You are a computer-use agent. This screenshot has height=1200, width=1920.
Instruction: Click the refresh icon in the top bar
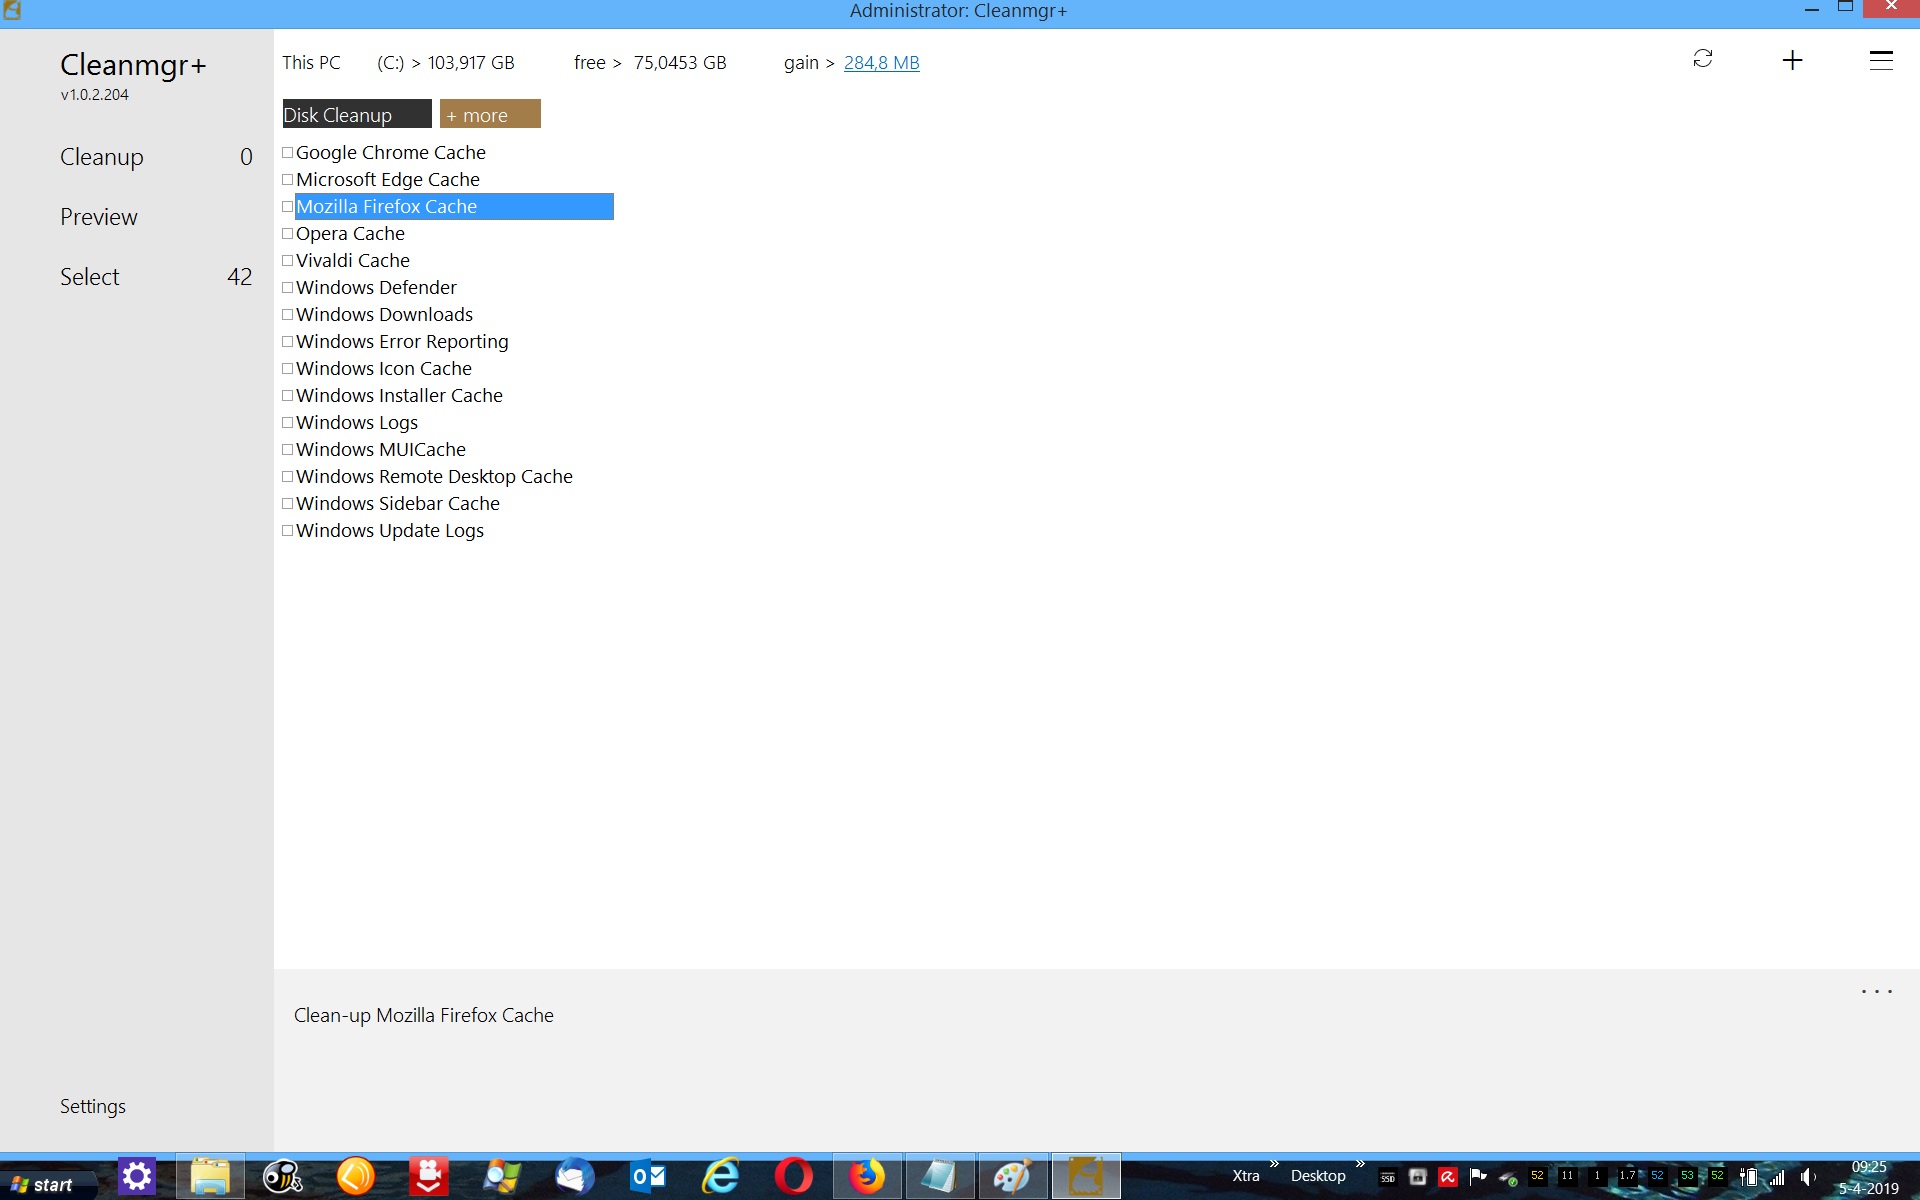1702,59
